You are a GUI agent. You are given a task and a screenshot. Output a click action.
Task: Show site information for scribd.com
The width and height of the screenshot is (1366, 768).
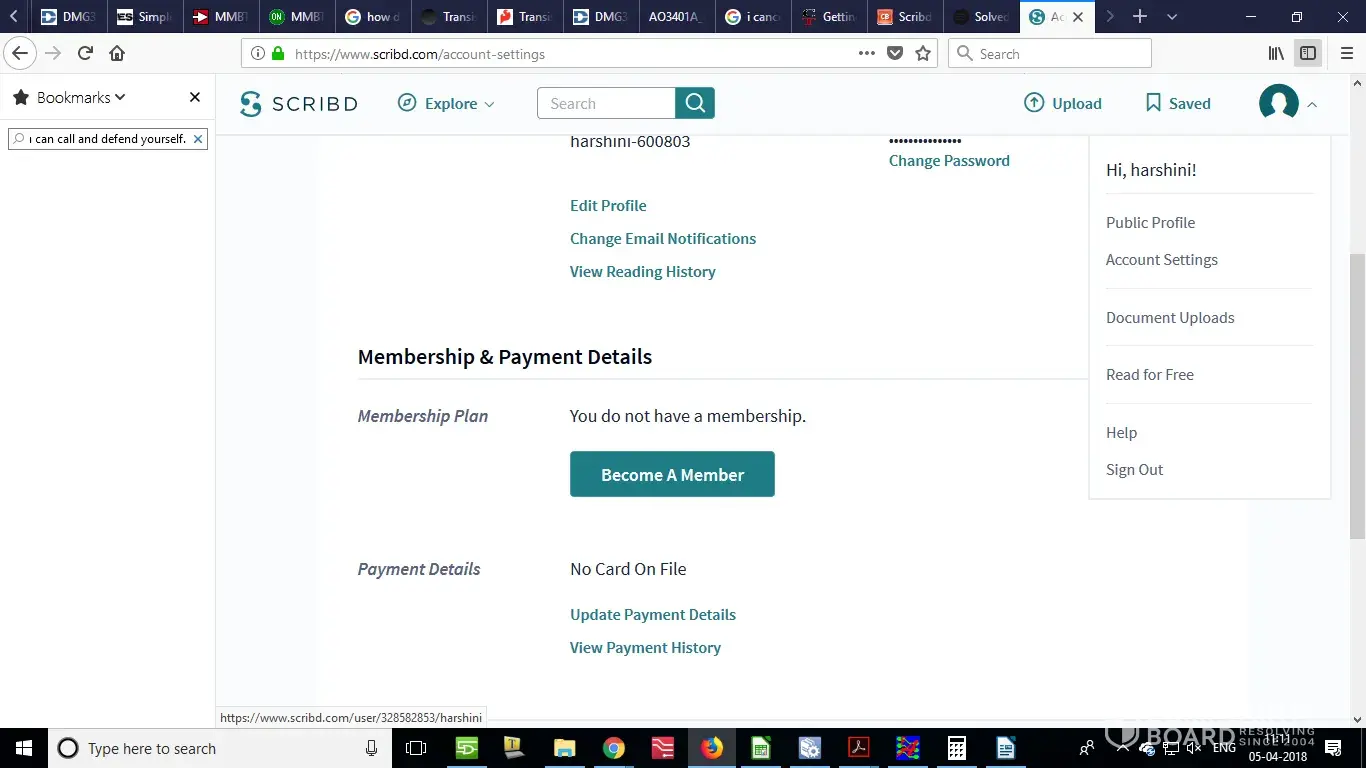click(x=257, y=54)
